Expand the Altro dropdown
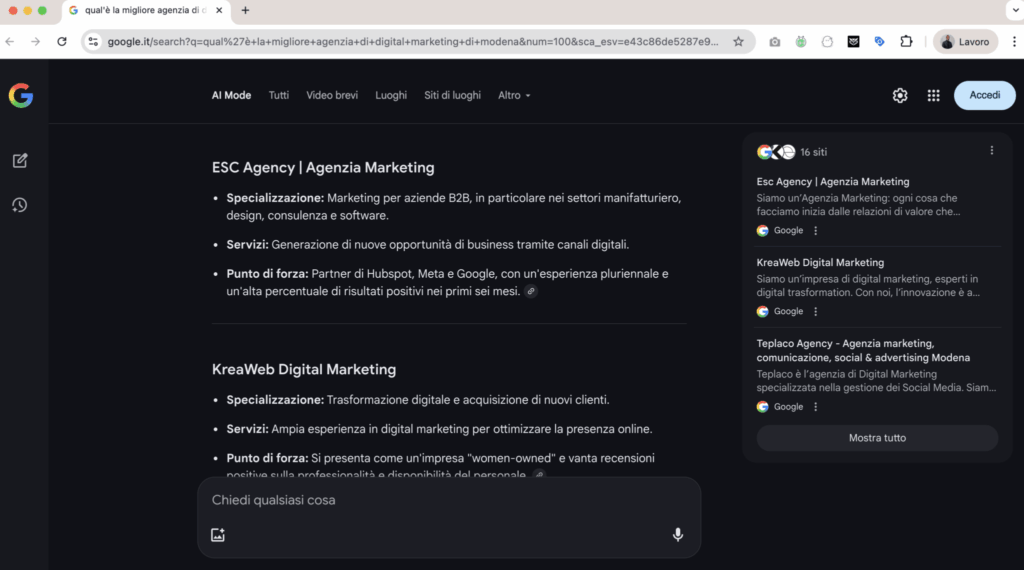 (x=515, y=95)
